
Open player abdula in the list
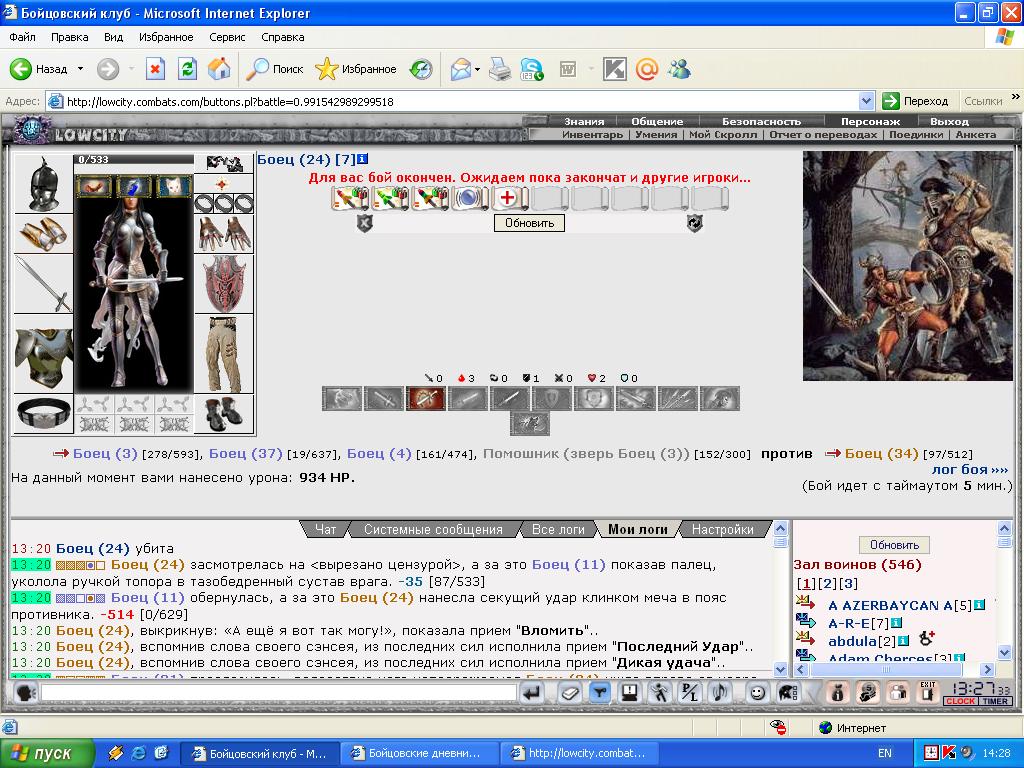pos(852,641)
